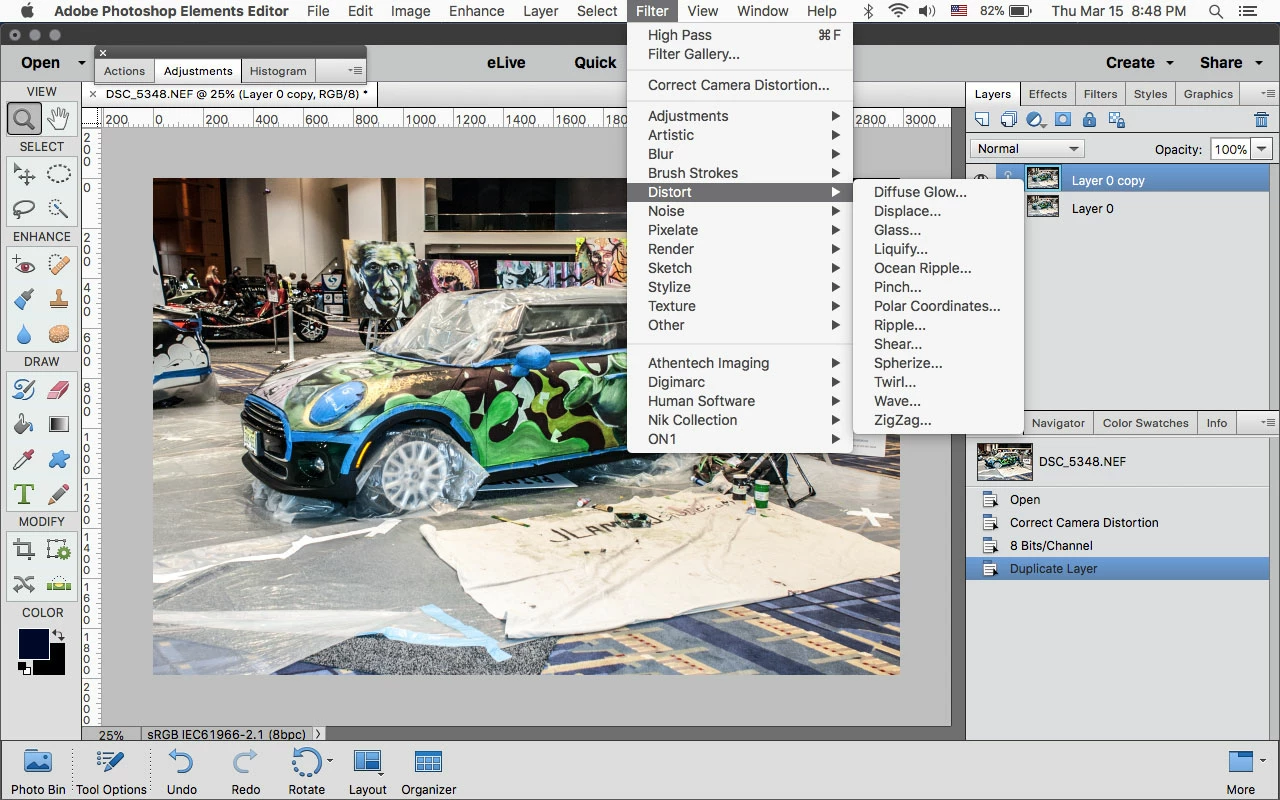This screenshot has width=1280, height=800.
Task: Select the Content-Aware Move tool
Action: (24, 584)
